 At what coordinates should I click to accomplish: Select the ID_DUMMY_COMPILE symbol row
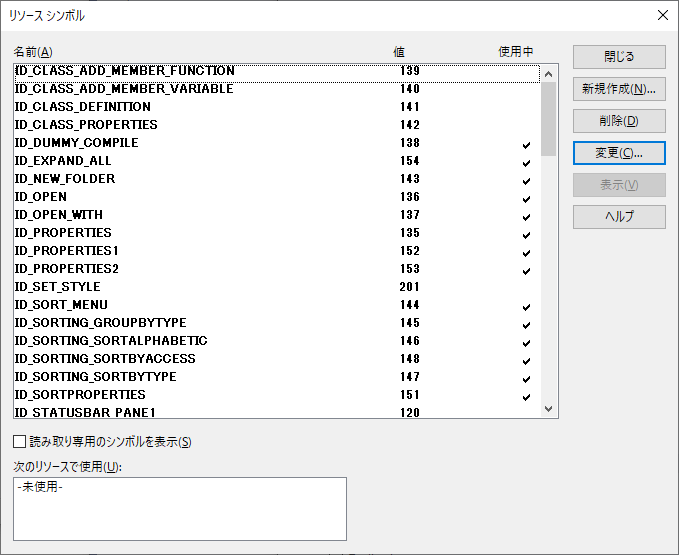(x=77, y=143)
